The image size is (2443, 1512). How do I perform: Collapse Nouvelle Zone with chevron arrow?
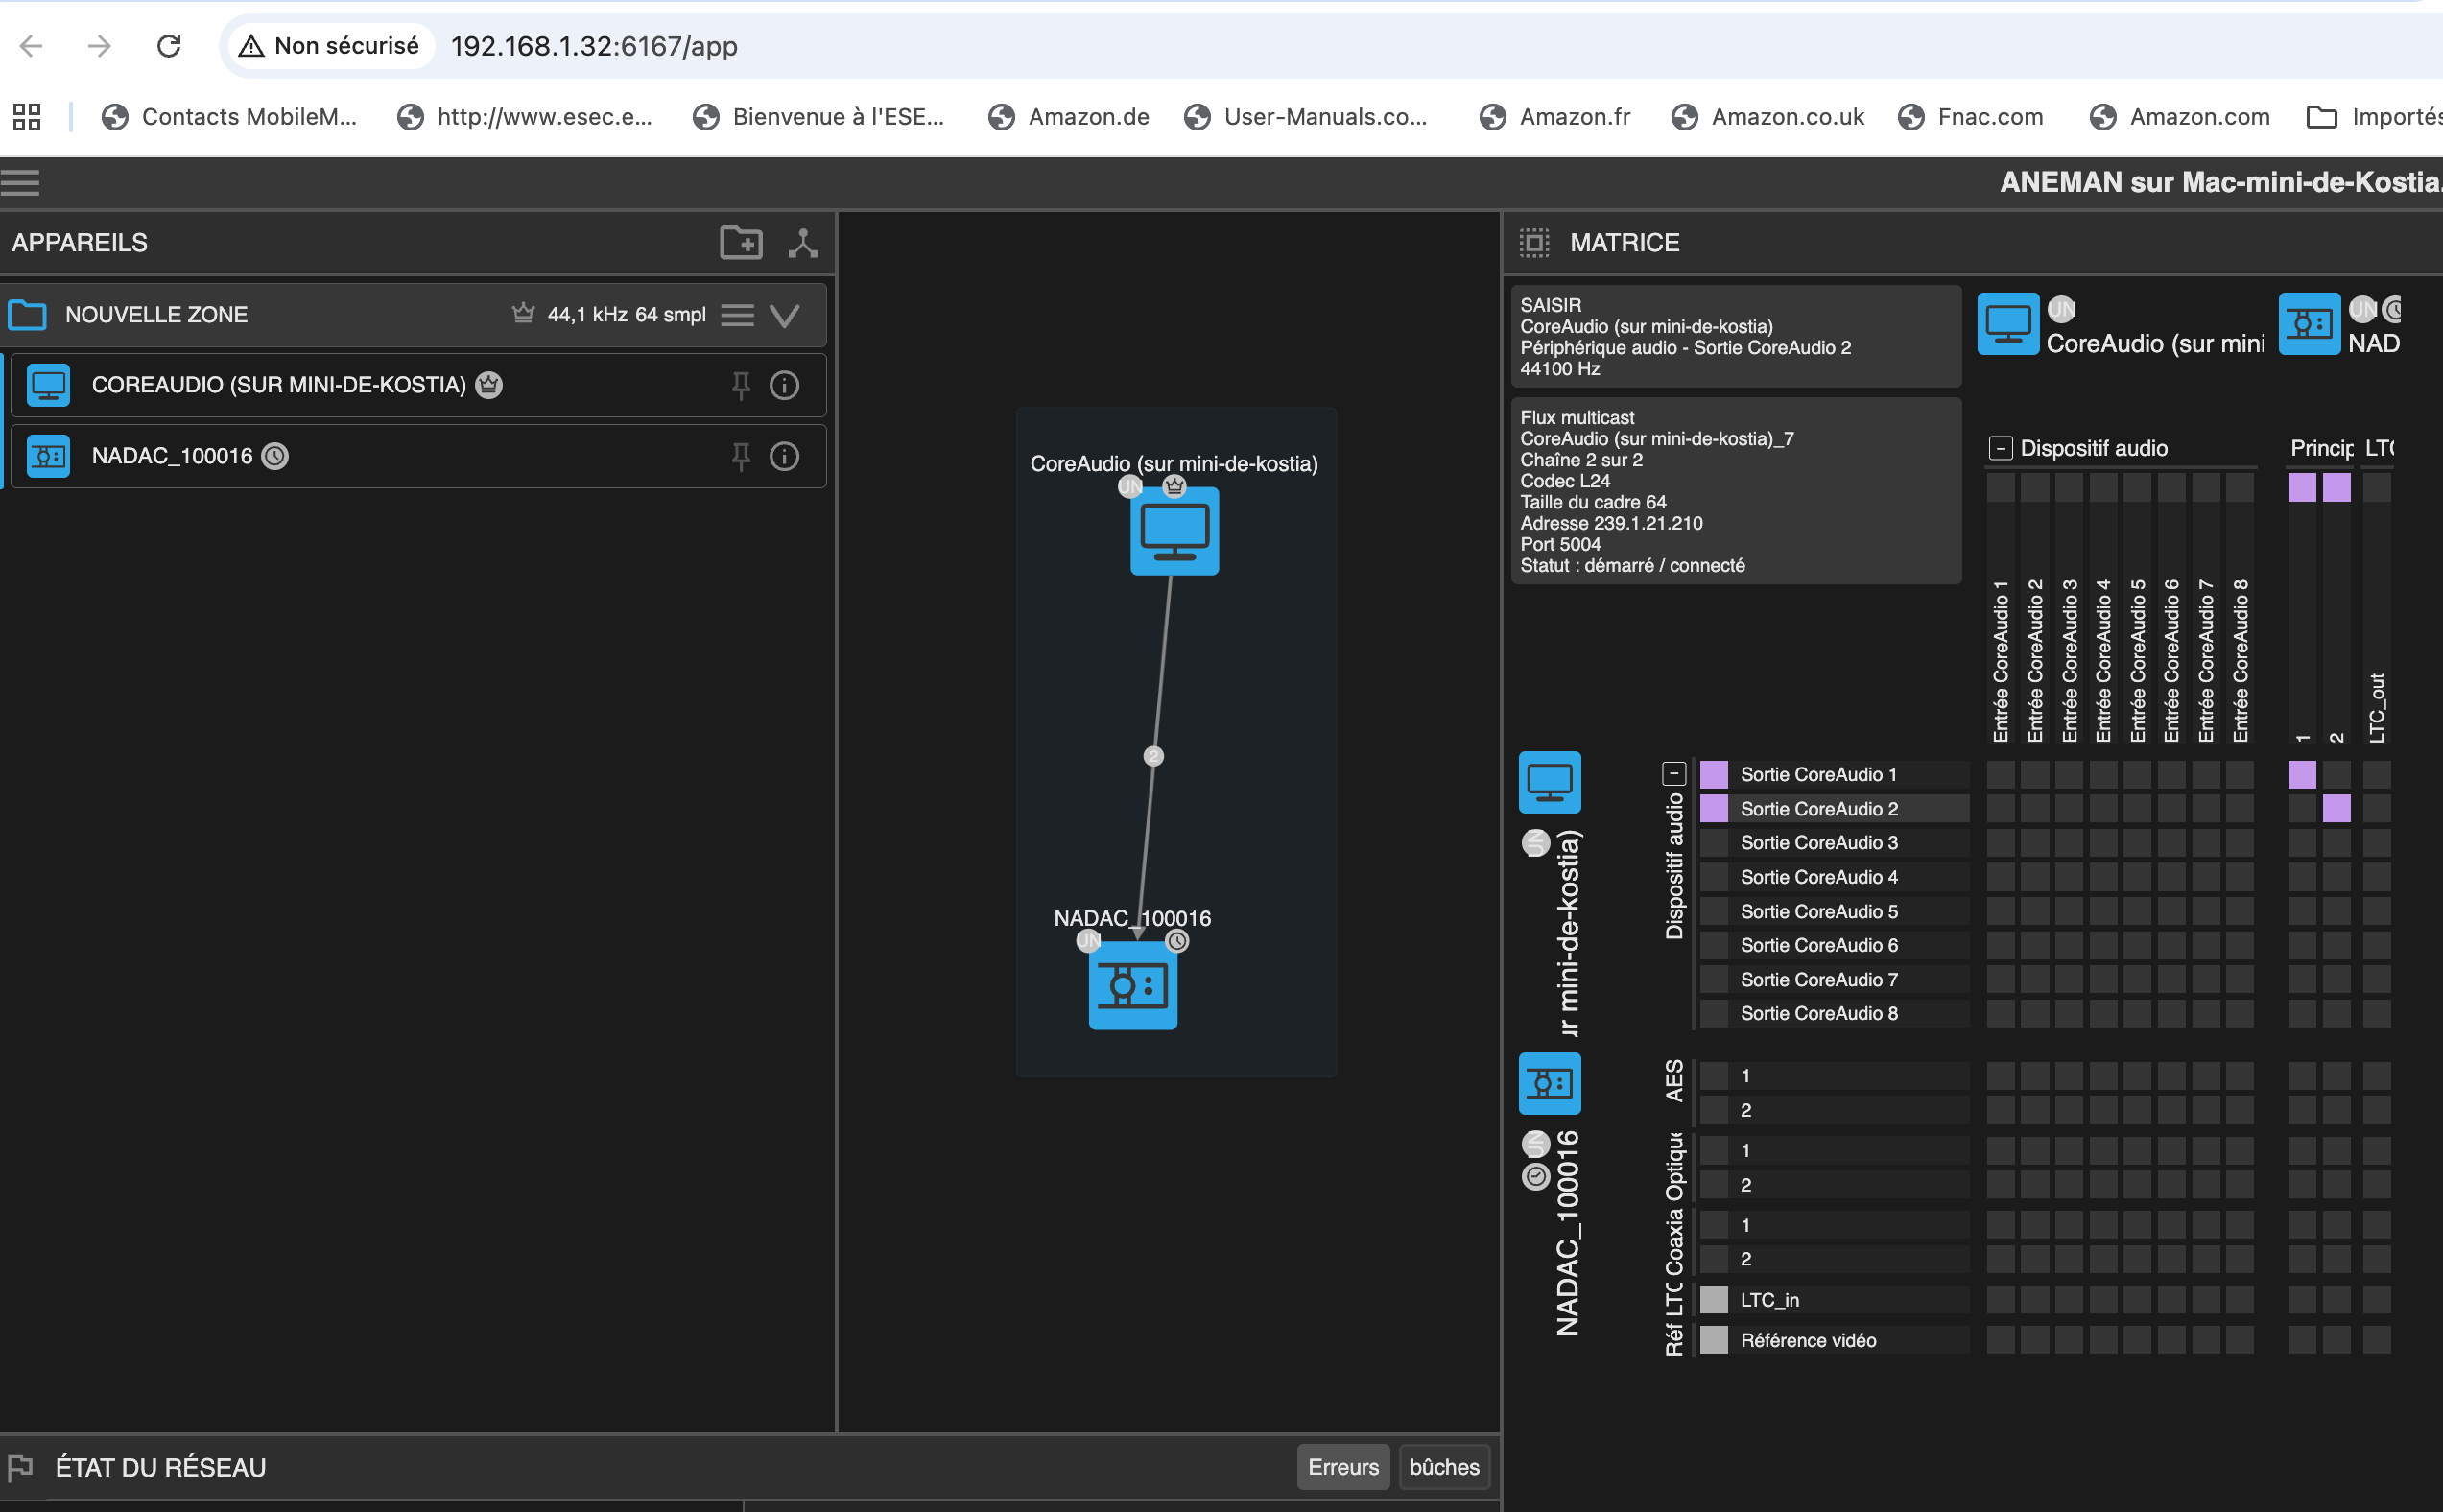click(x=785, y=316)
